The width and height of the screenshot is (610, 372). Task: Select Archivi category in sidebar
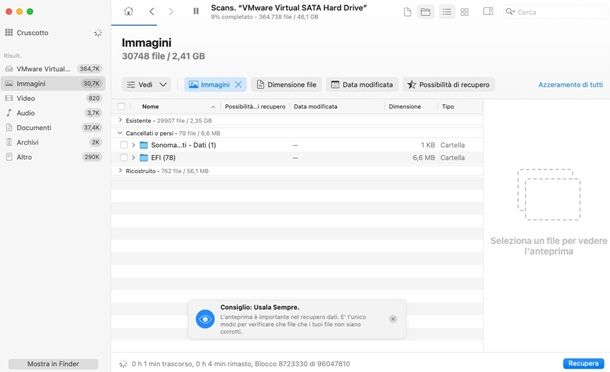tap(53, 142)
